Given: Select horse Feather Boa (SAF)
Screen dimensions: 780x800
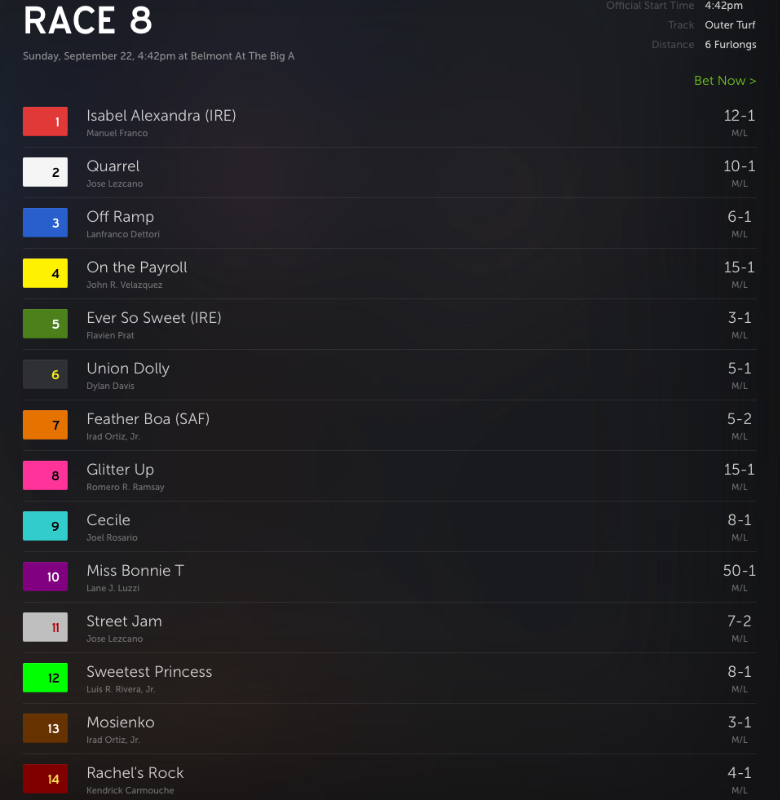Looking at the screenshot, I should pyautogui.click(x=148, y=419).
